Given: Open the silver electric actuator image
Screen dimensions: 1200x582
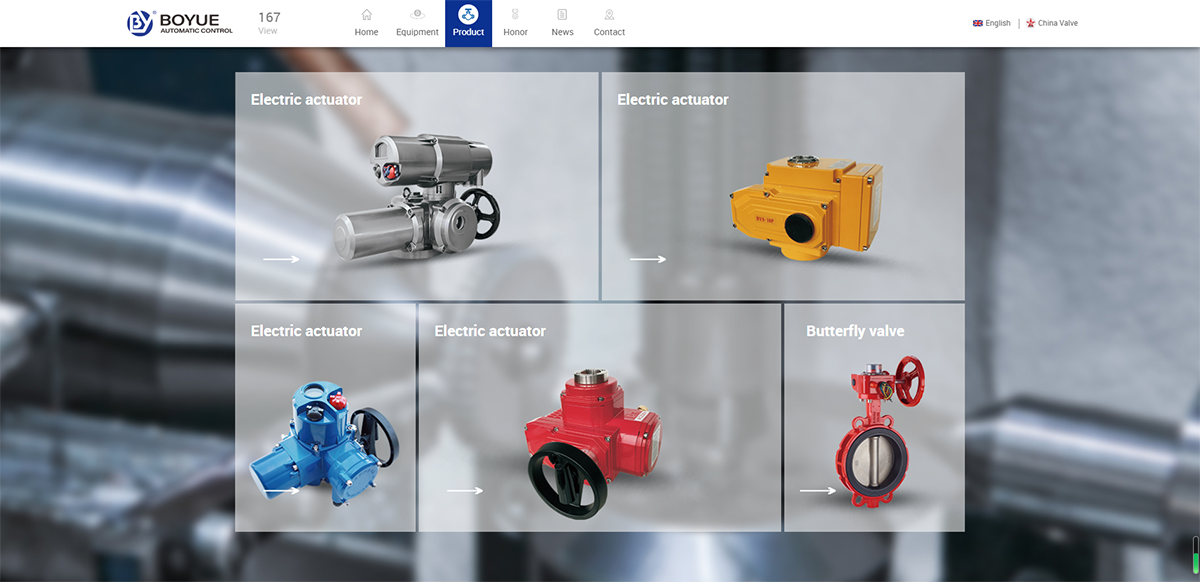Looking at the screenshot, I should tap(417, 195).
